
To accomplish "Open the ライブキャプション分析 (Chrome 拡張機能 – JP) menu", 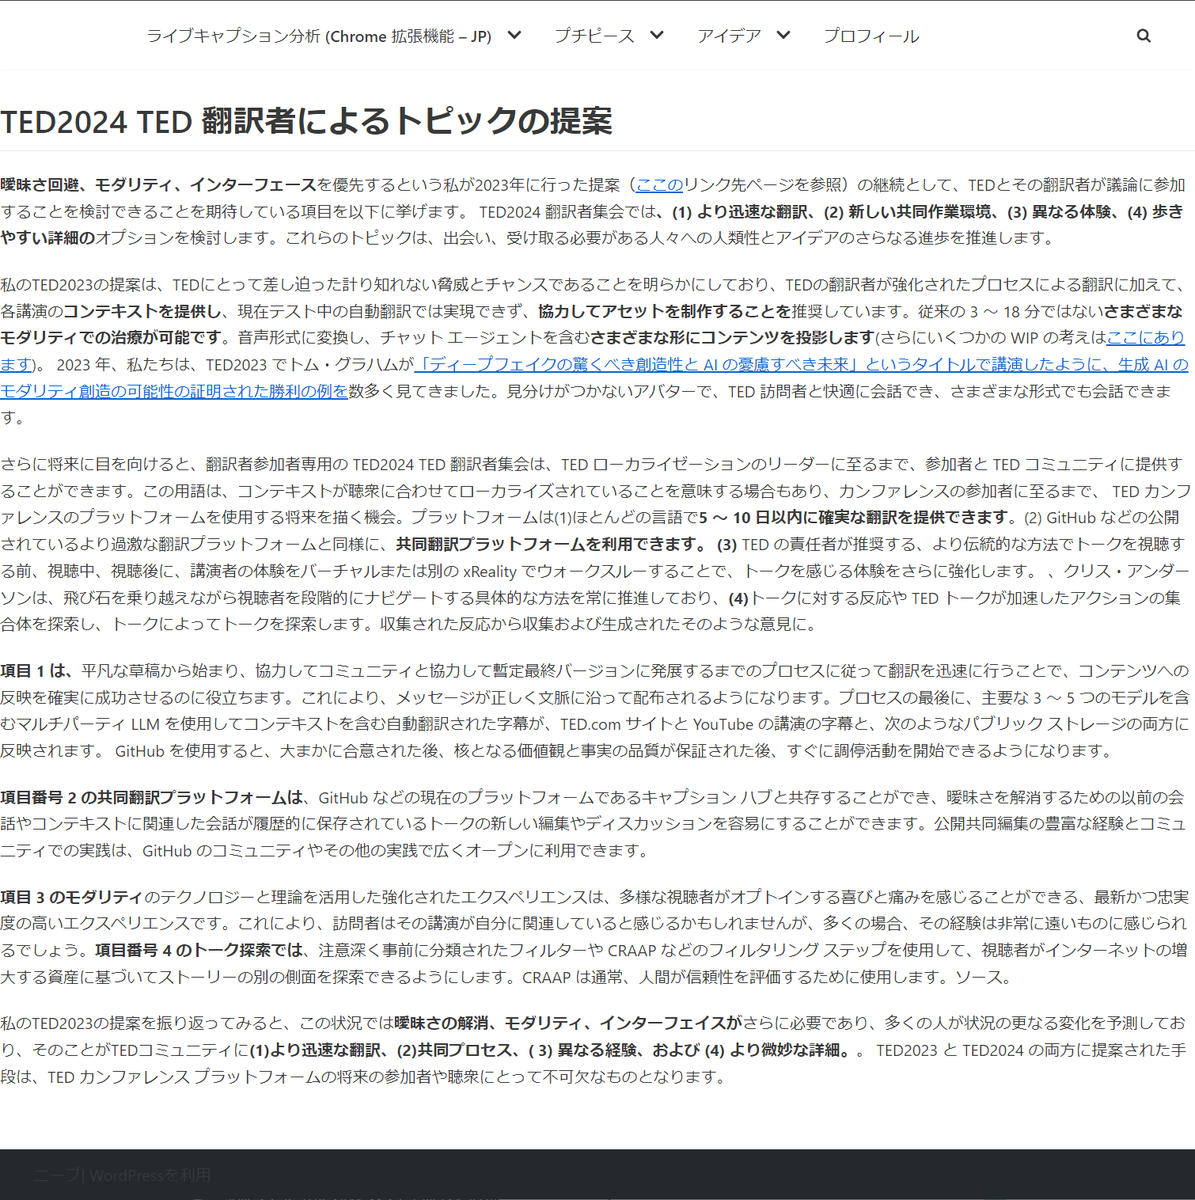I will pyautogui.click(x=320, y=35).
